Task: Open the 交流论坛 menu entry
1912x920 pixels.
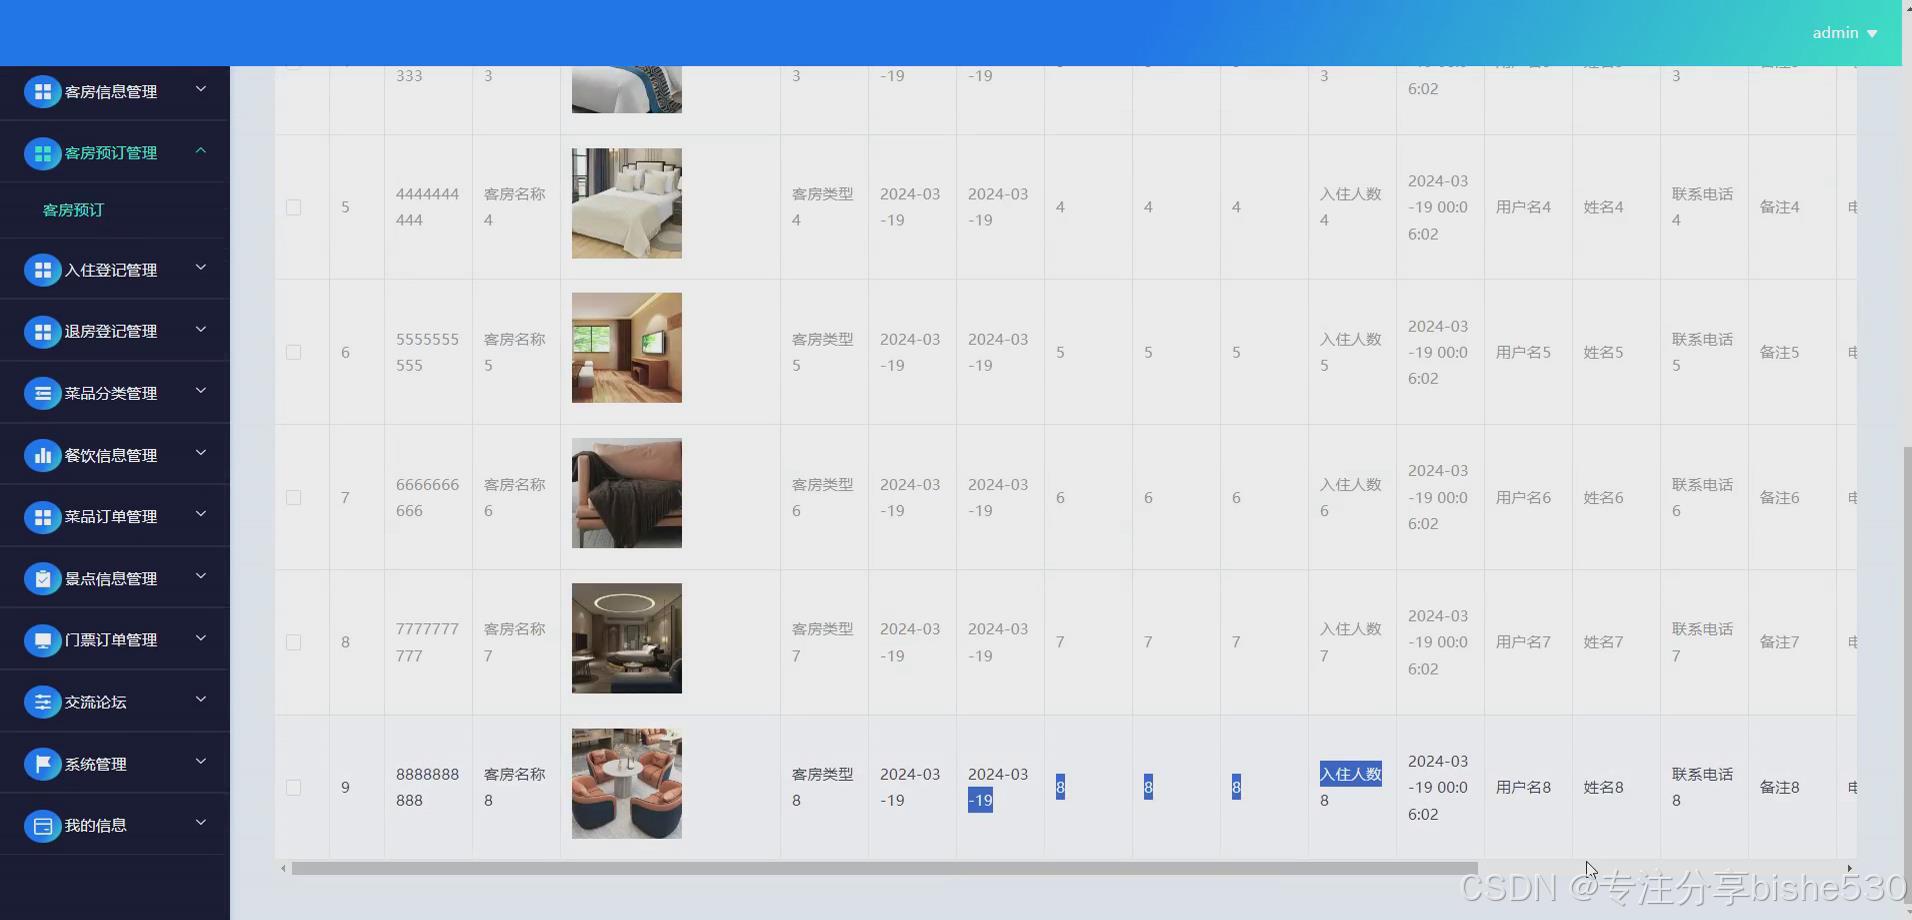Action: pyautogui.click(x=97, y=701)
